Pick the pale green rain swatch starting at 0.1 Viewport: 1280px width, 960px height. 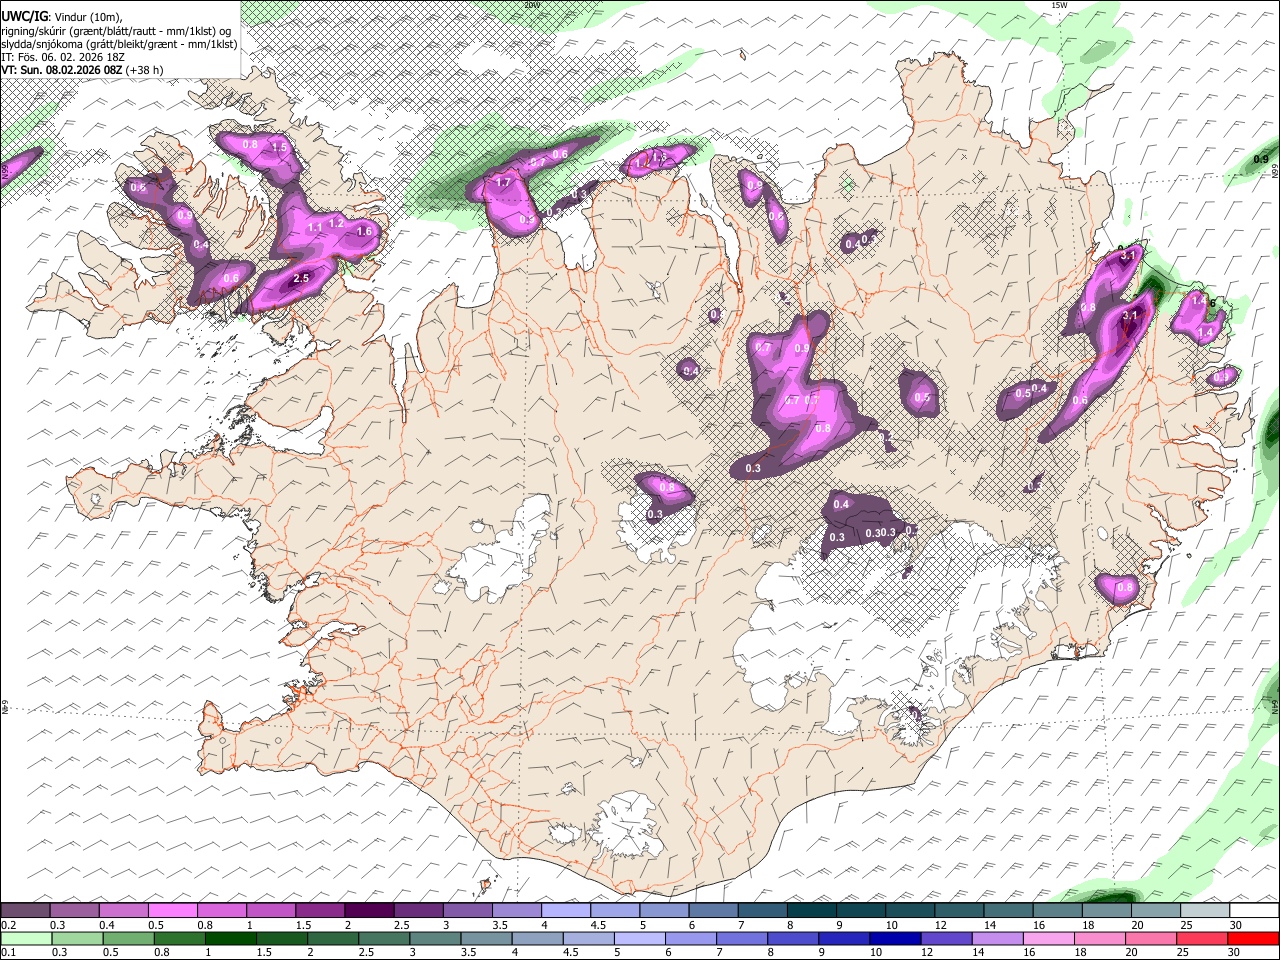point(26,938)
